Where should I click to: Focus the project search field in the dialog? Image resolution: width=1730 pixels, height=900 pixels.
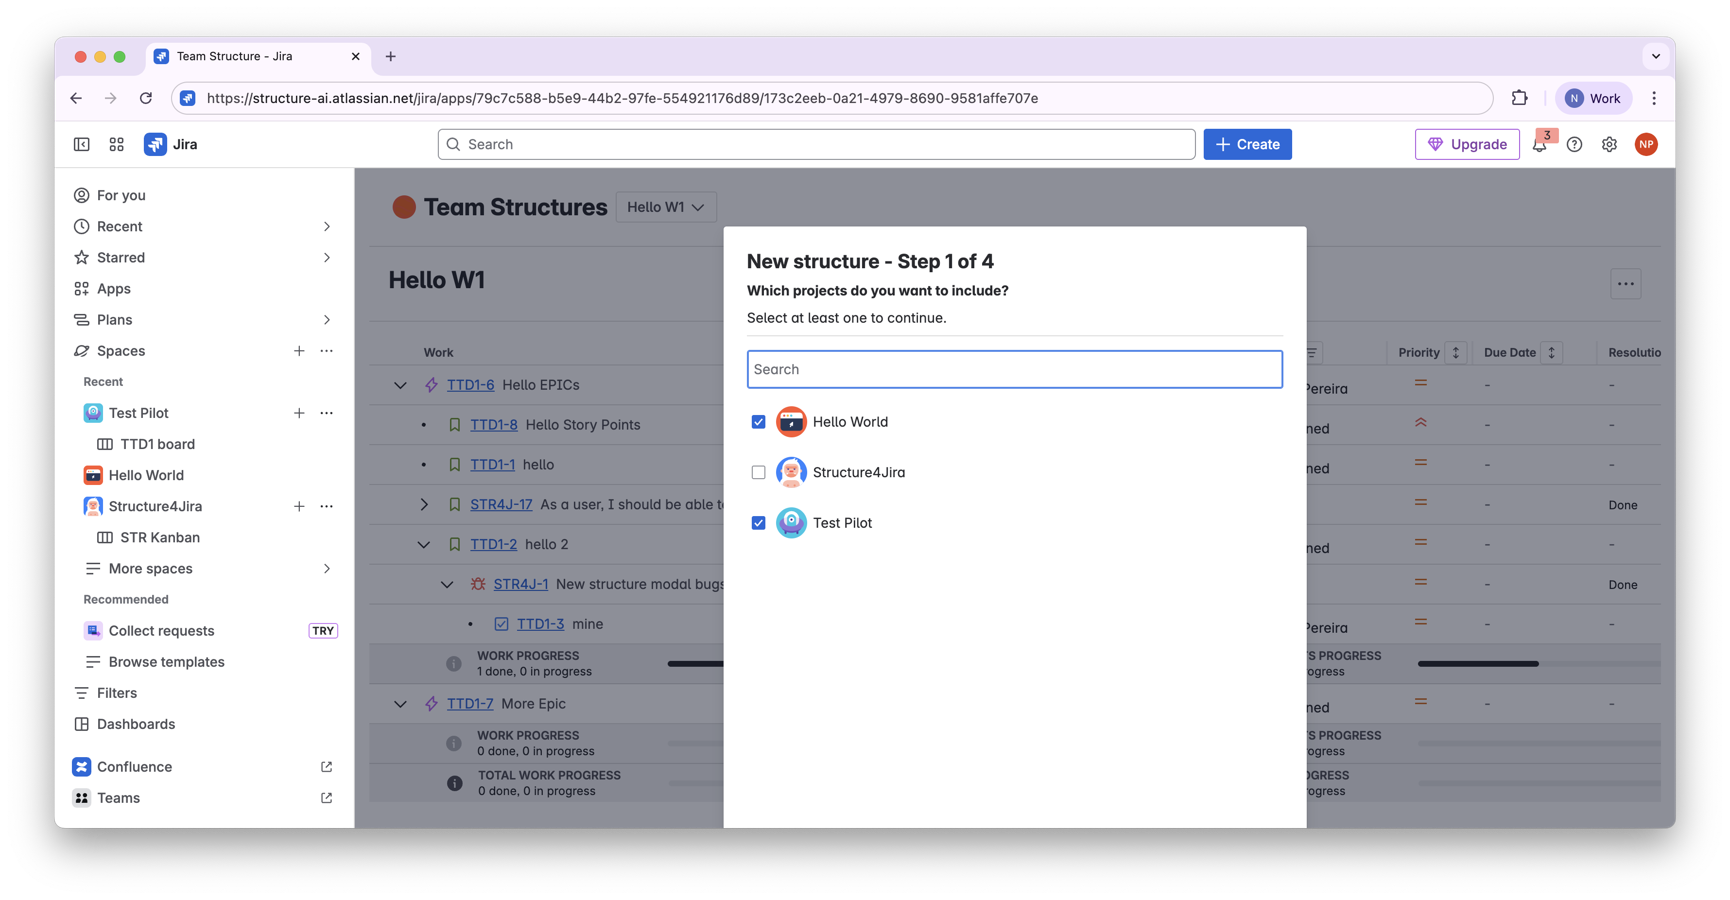pos(1014,369)
